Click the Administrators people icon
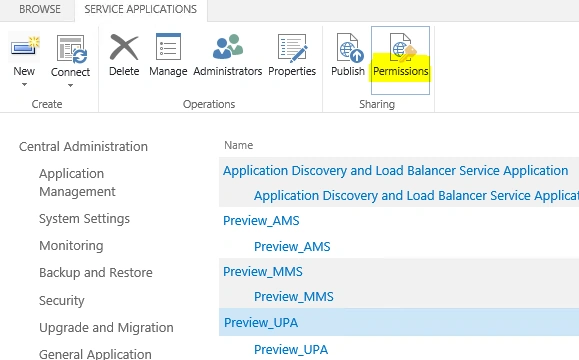This screenshot has height=360, width=579. [227, 47]
